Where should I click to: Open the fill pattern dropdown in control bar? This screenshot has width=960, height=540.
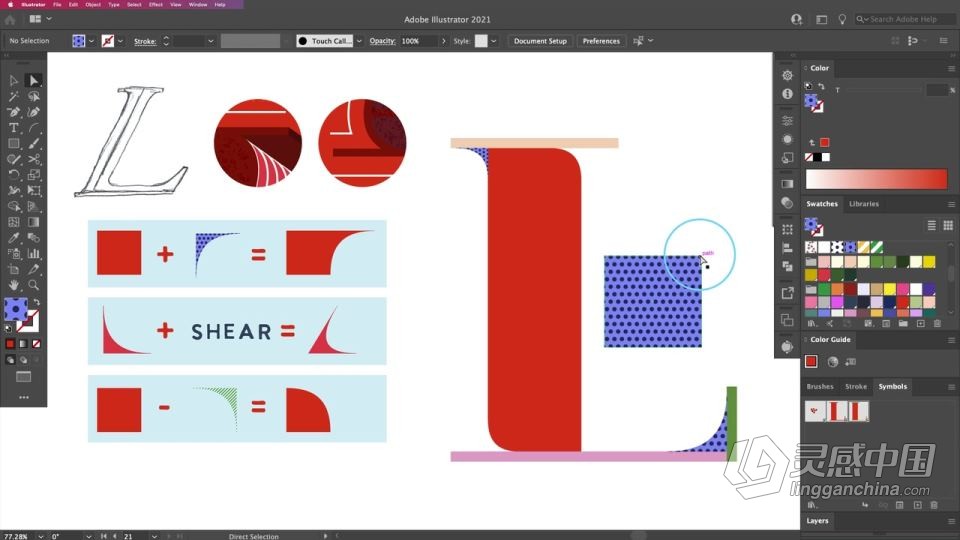pyautogui.click(x=91, y=41)
